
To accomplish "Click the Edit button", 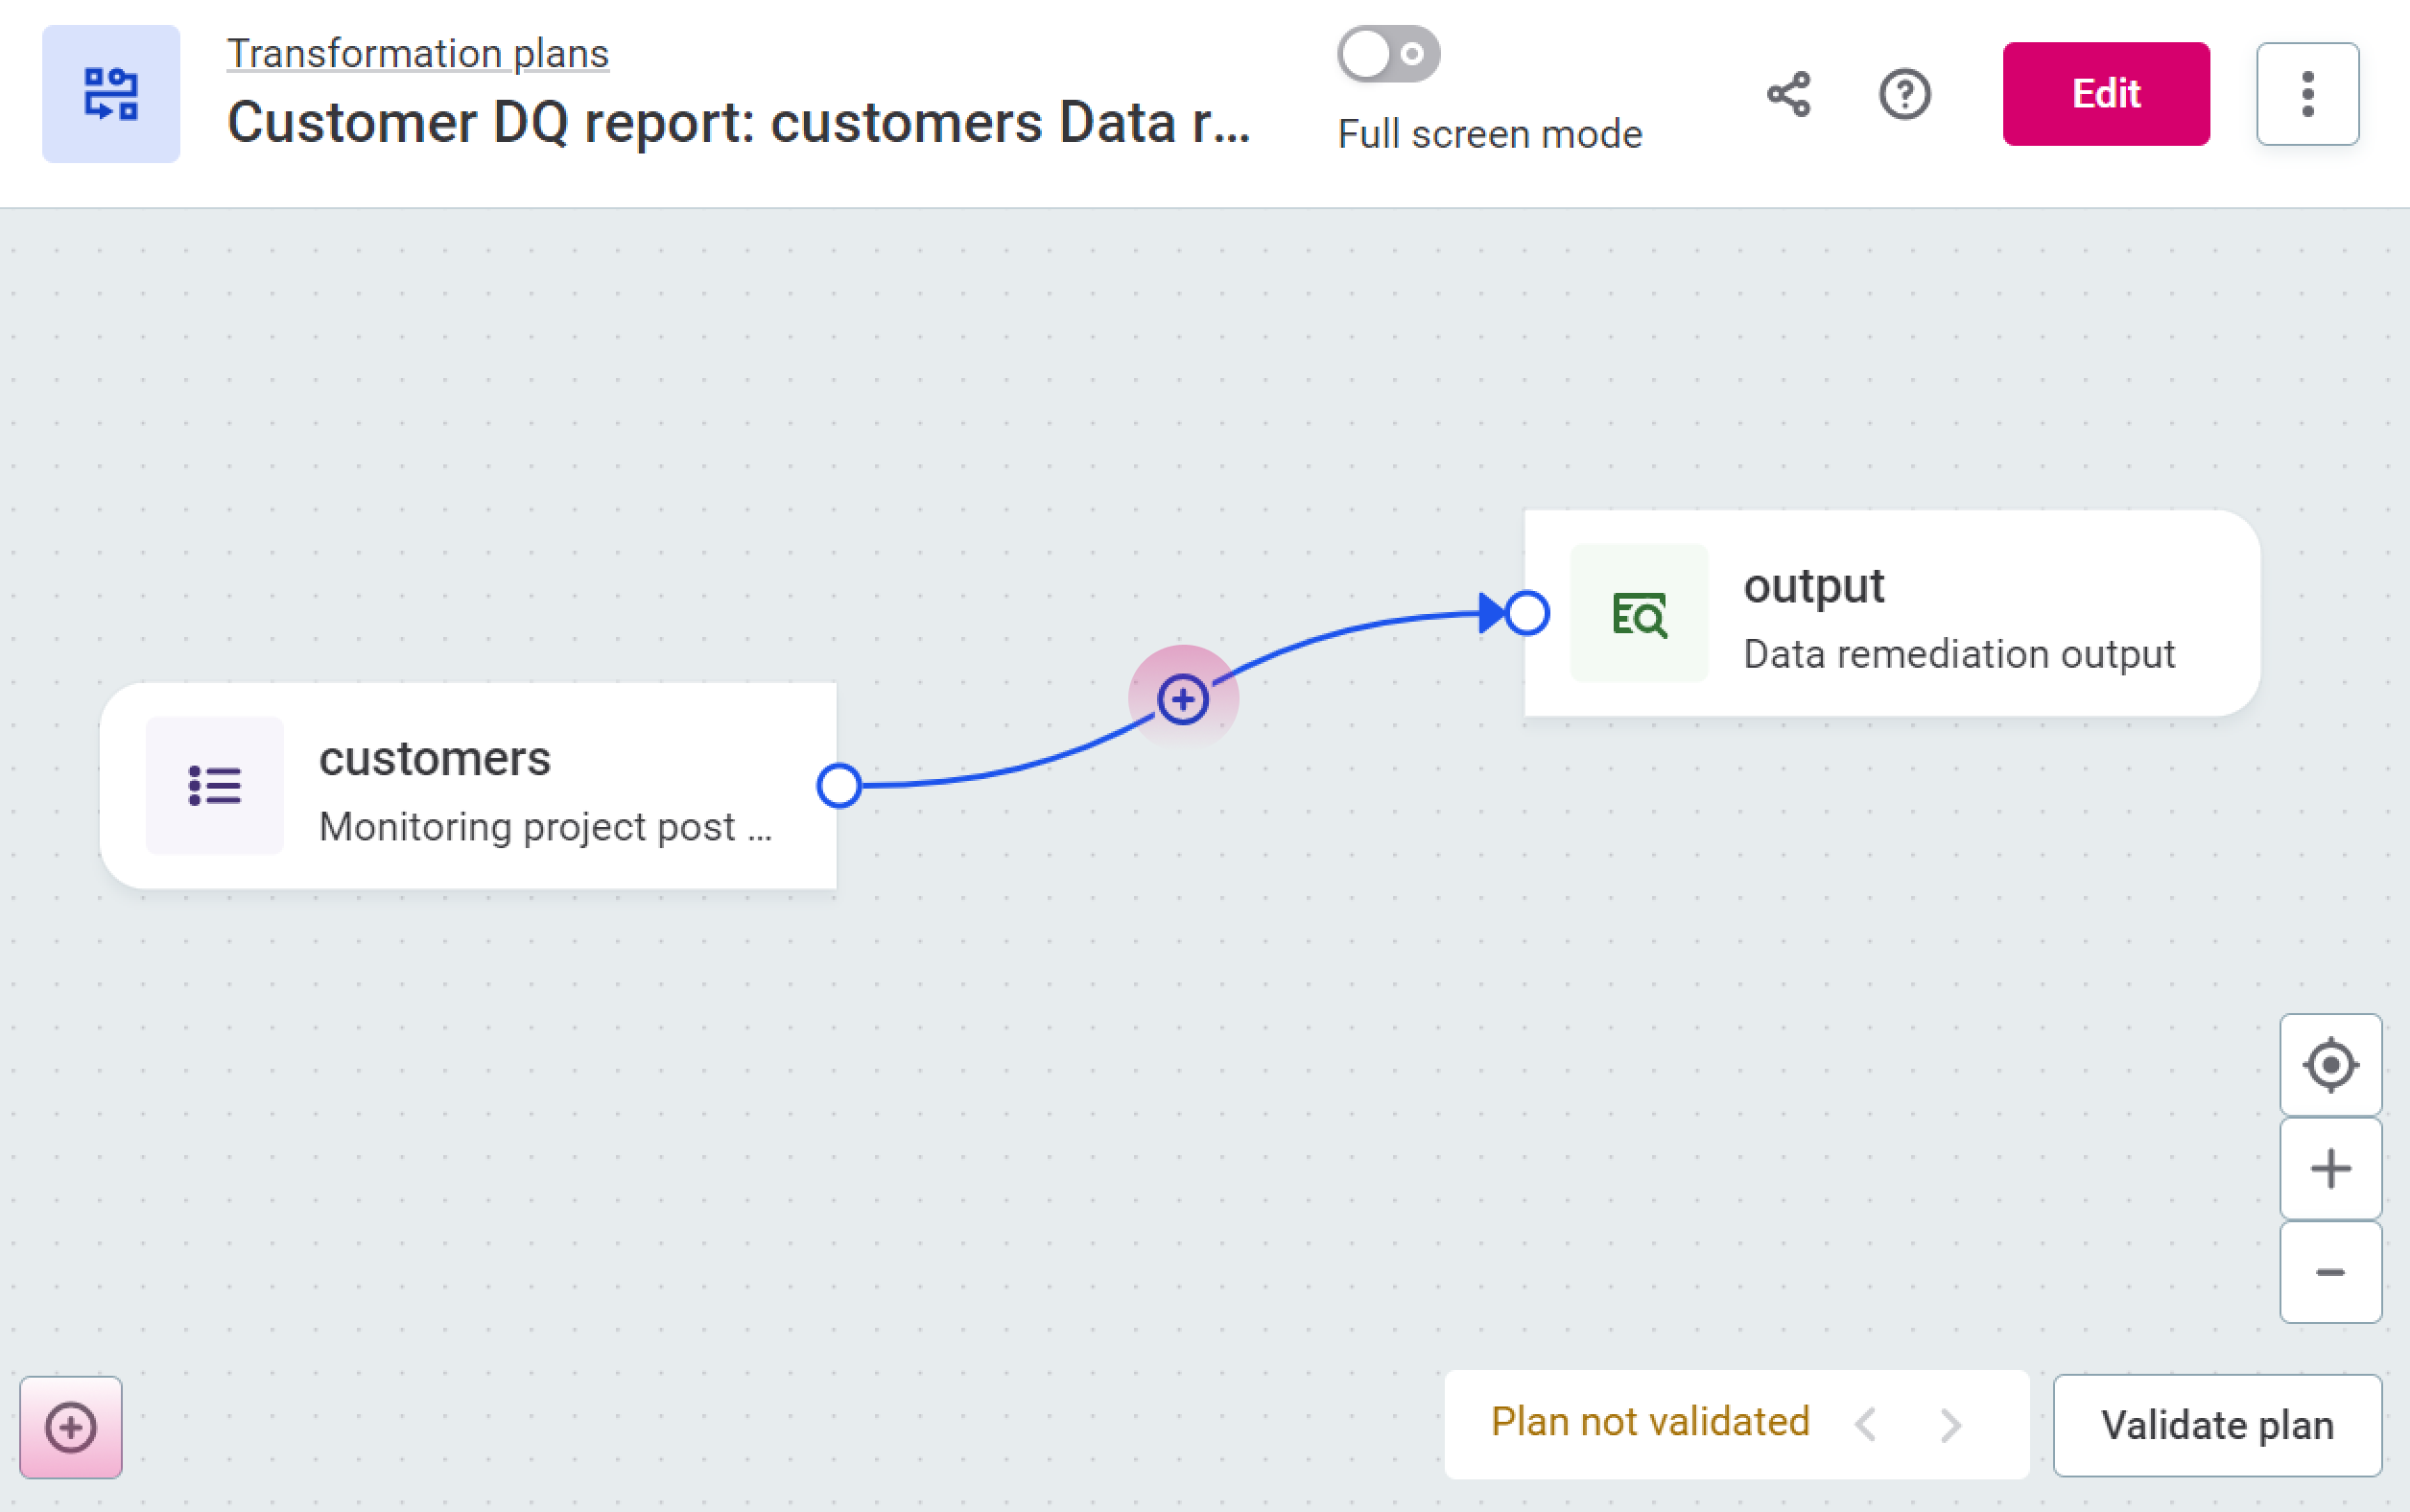I will click(2105, 94).
